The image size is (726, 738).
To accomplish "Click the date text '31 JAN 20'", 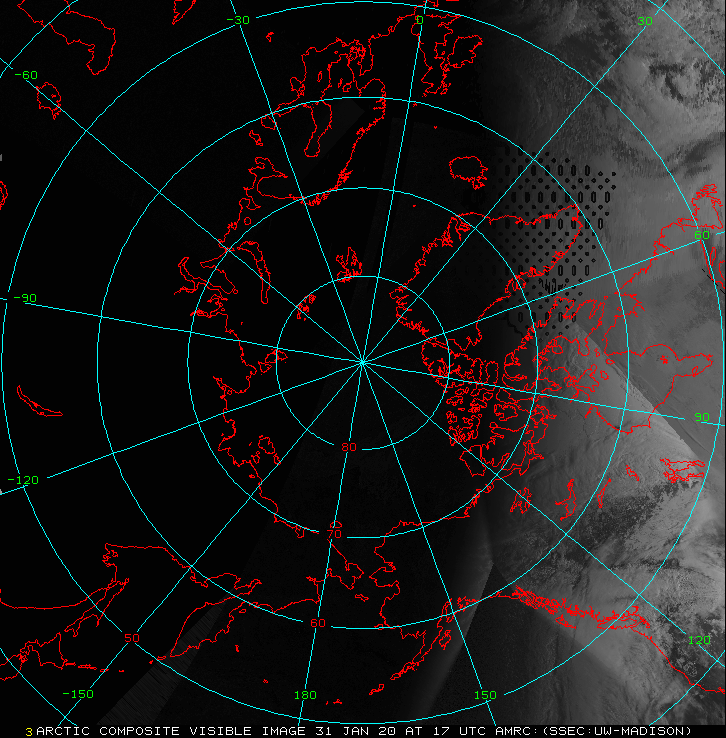I will point(357,731).
